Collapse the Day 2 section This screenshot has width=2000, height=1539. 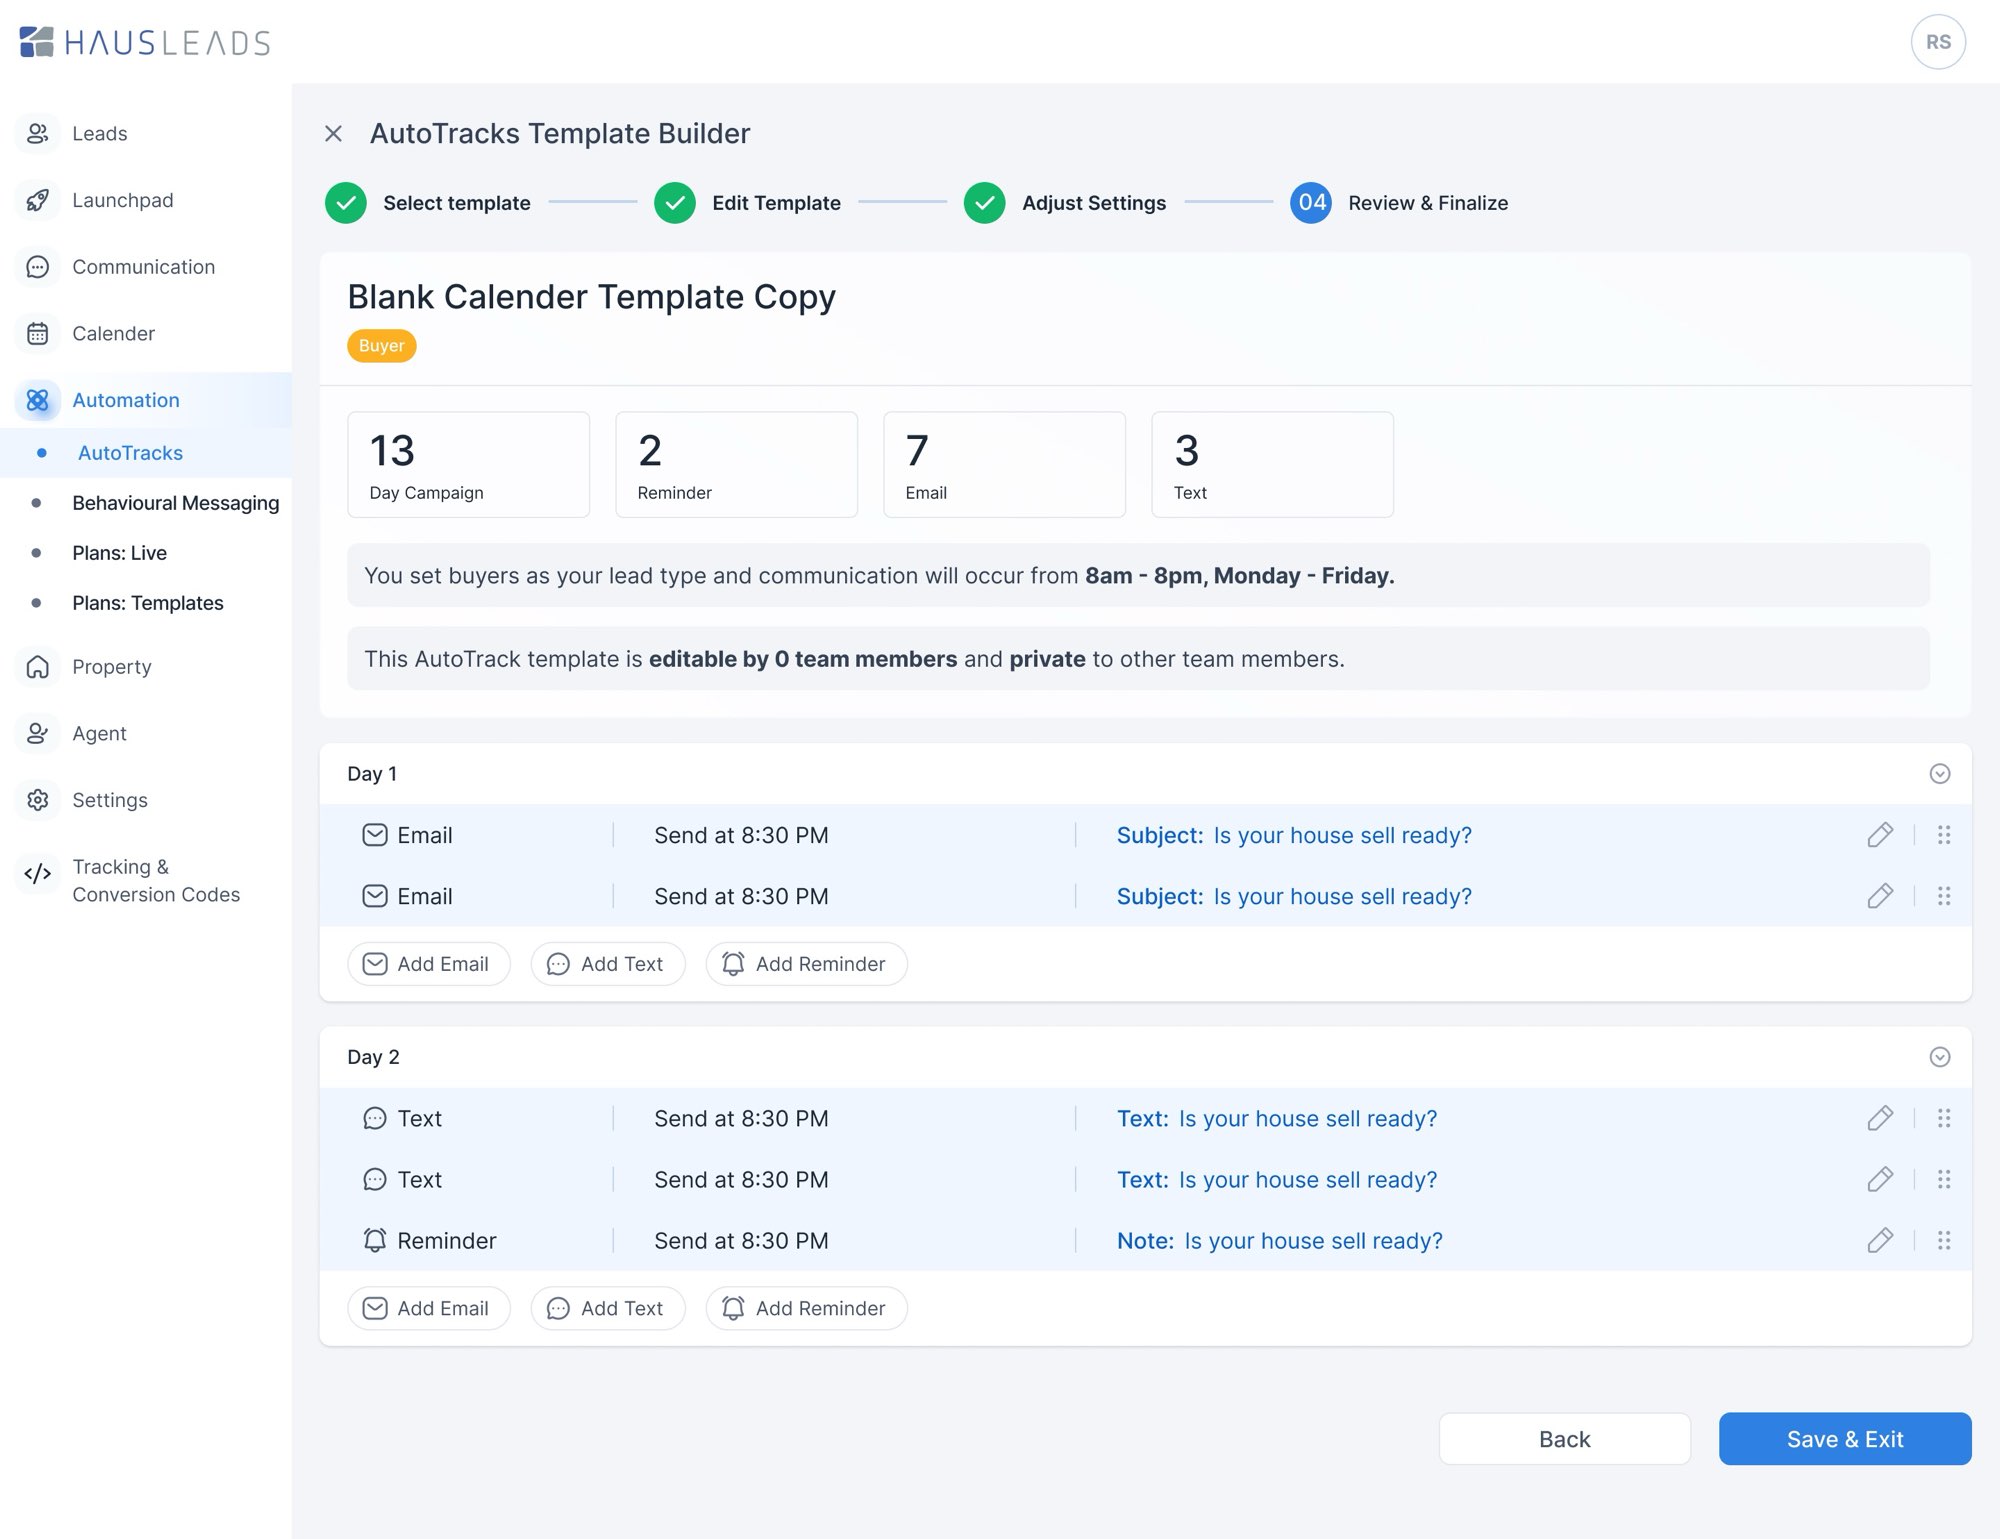pos(1940,1057)
